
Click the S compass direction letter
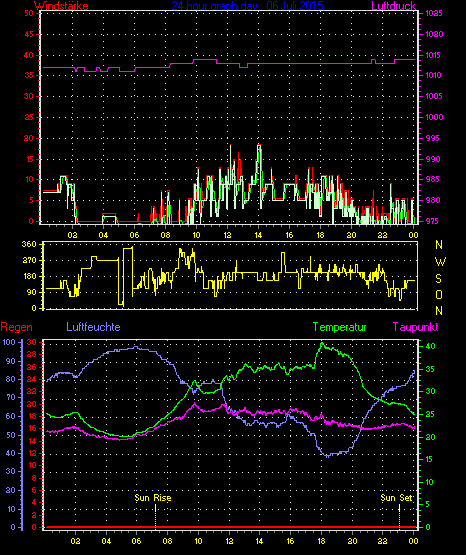coord(438,279)
